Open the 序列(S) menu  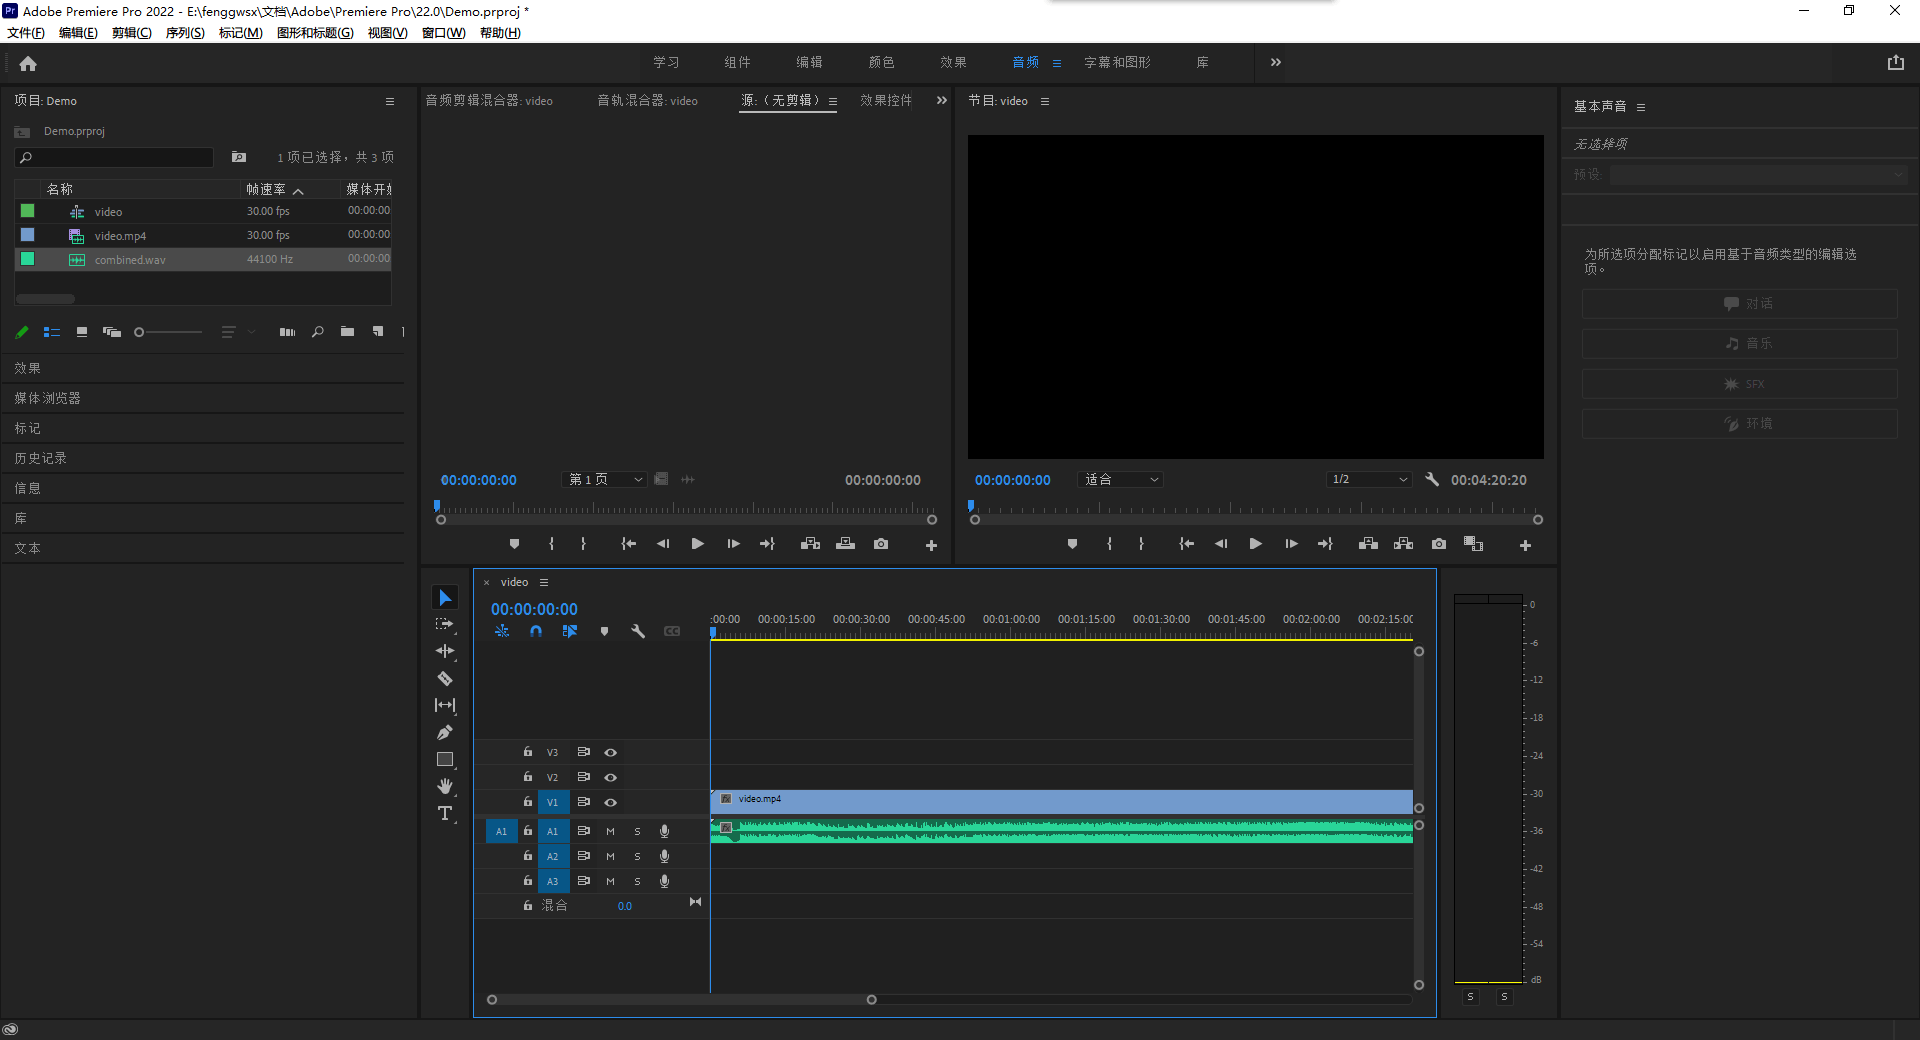(185, 33)
